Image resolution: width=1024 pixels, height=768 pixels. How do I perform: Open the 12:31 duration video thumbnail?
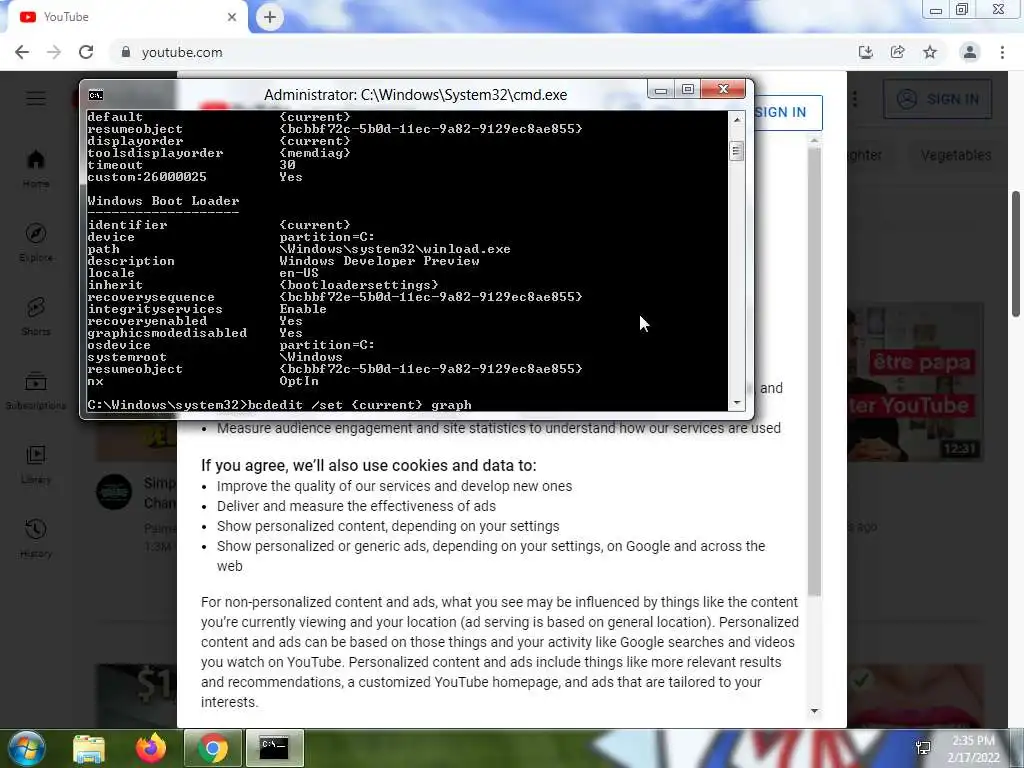[x=916, y=383]
